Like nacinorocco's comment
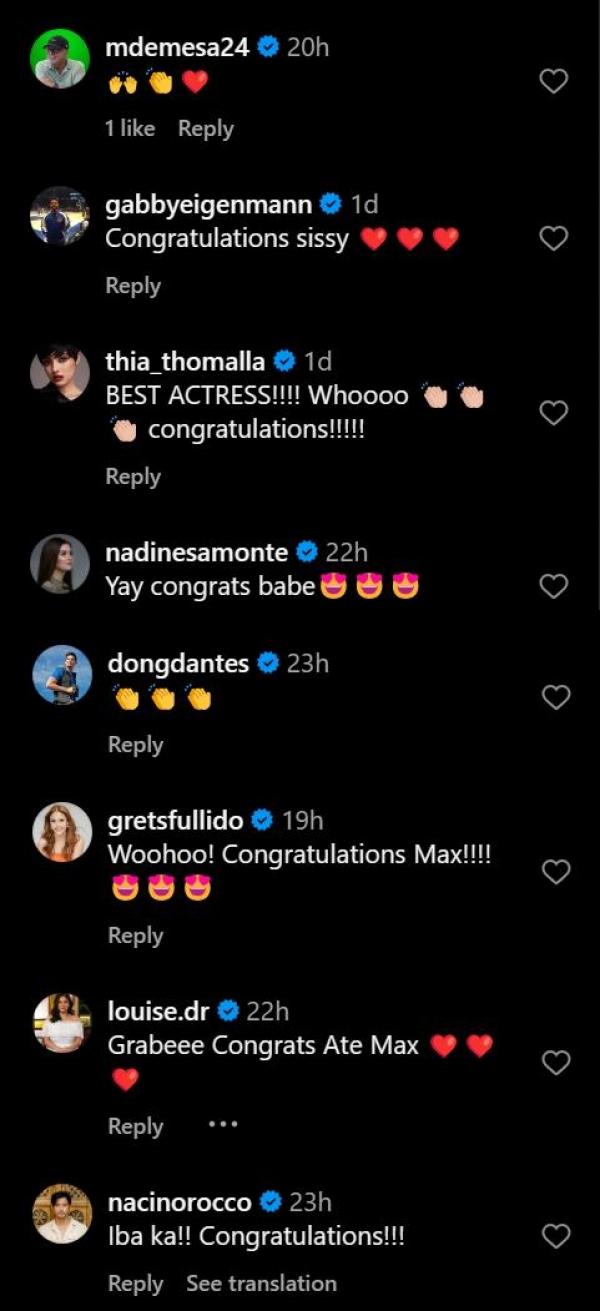This screenshot has height=1311, width=600. 554,1237
